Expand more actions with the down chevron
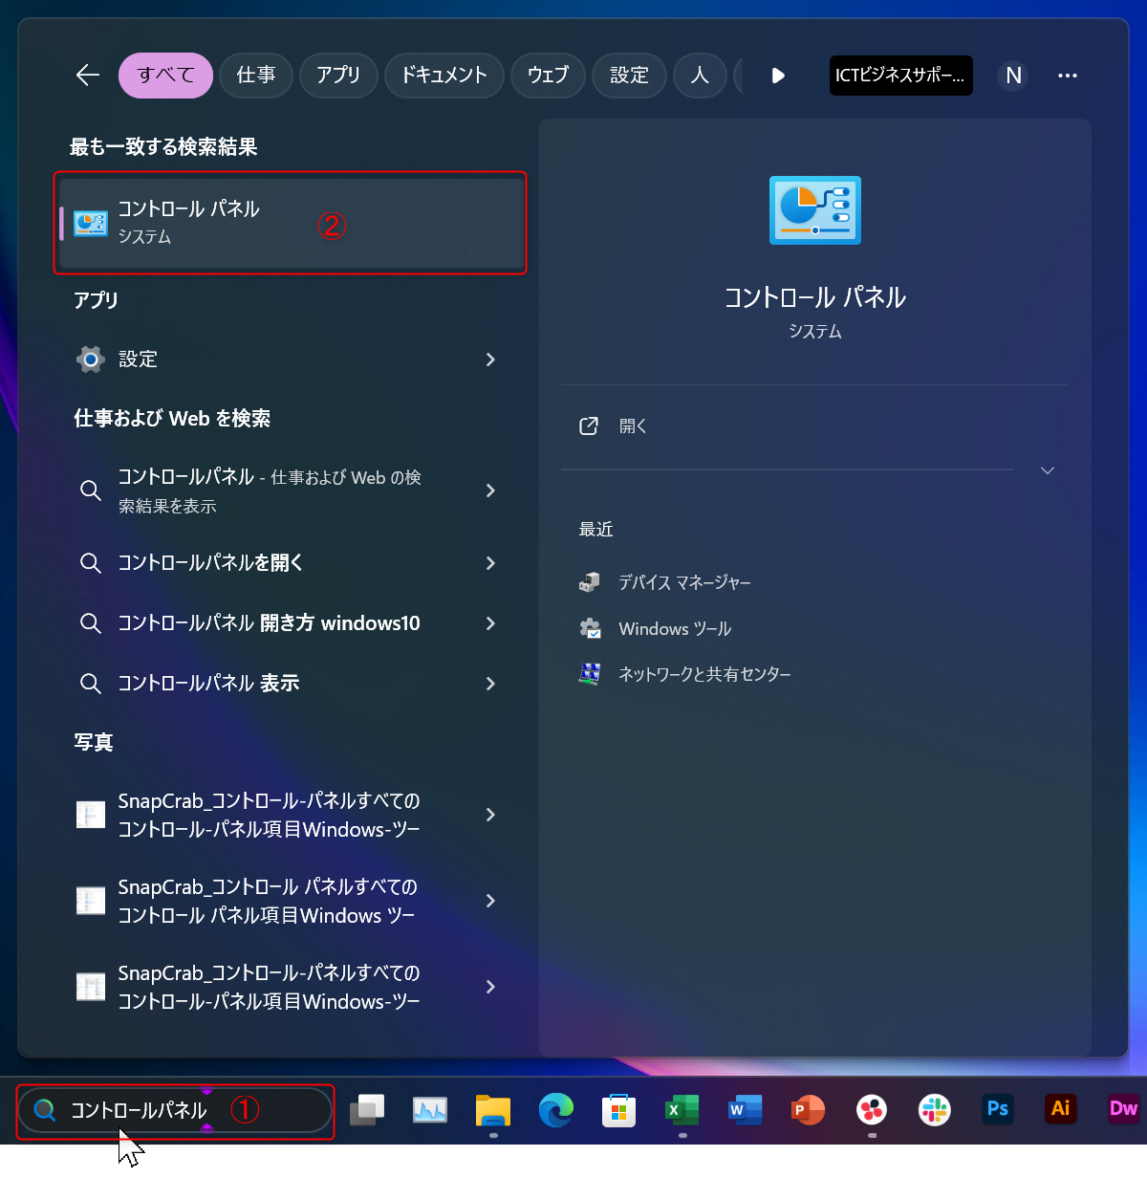This screenshot has width=1147, height=1200. tap(1048, 470)
